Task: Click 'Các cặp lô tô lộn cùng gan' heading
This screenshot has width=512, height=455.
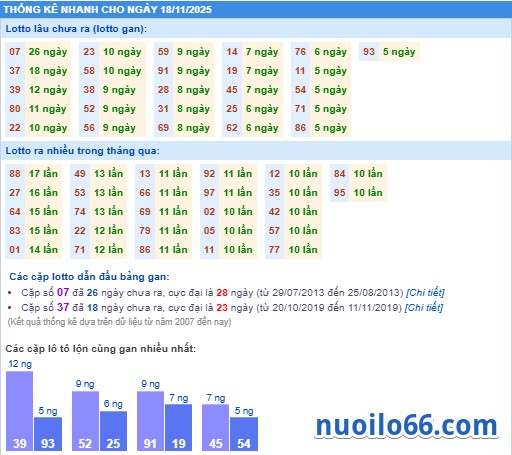Action: point(101,349)
